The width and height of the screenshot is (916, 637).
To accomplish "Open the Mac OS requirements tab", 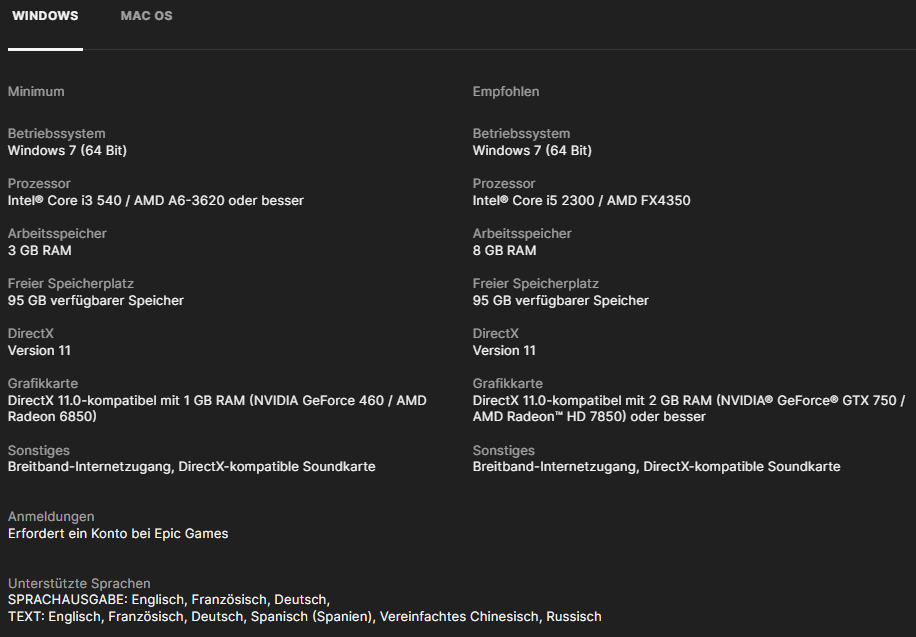I will click(146, 16).
